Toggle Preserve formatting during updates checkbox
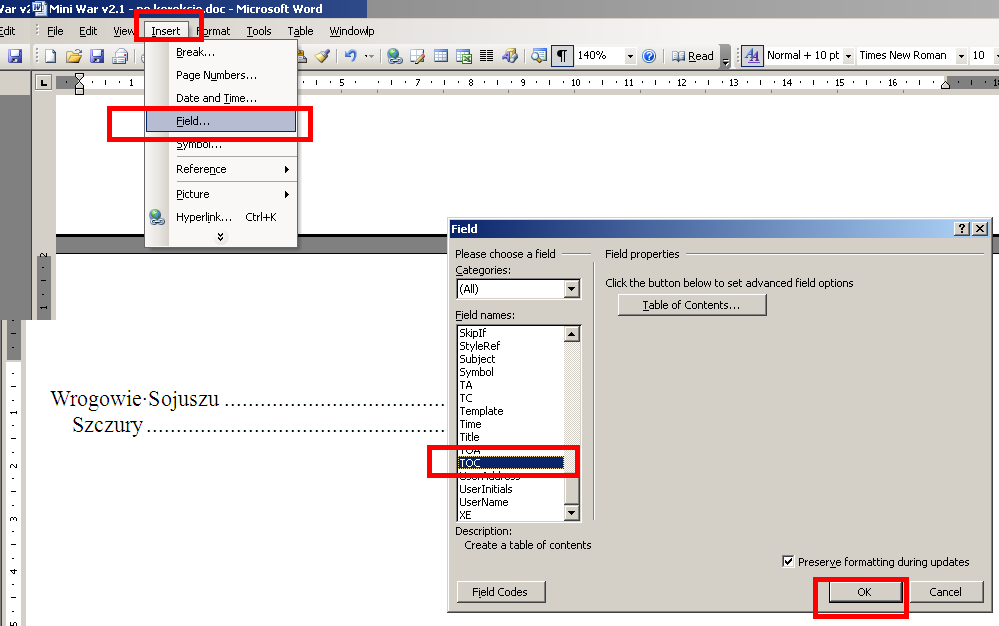The width and height of the screenshot is (999, 626). (x=789, y=562)
